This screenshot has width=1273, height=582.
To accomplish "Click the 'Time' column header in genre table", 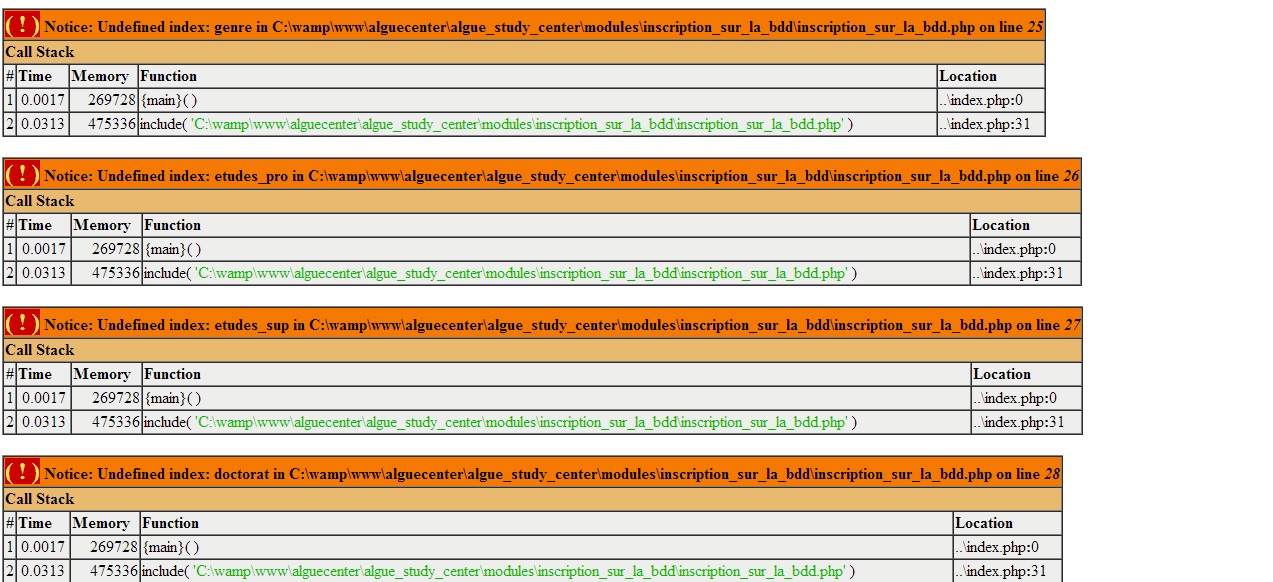I will pyautogui.click(x=35, y=76).
